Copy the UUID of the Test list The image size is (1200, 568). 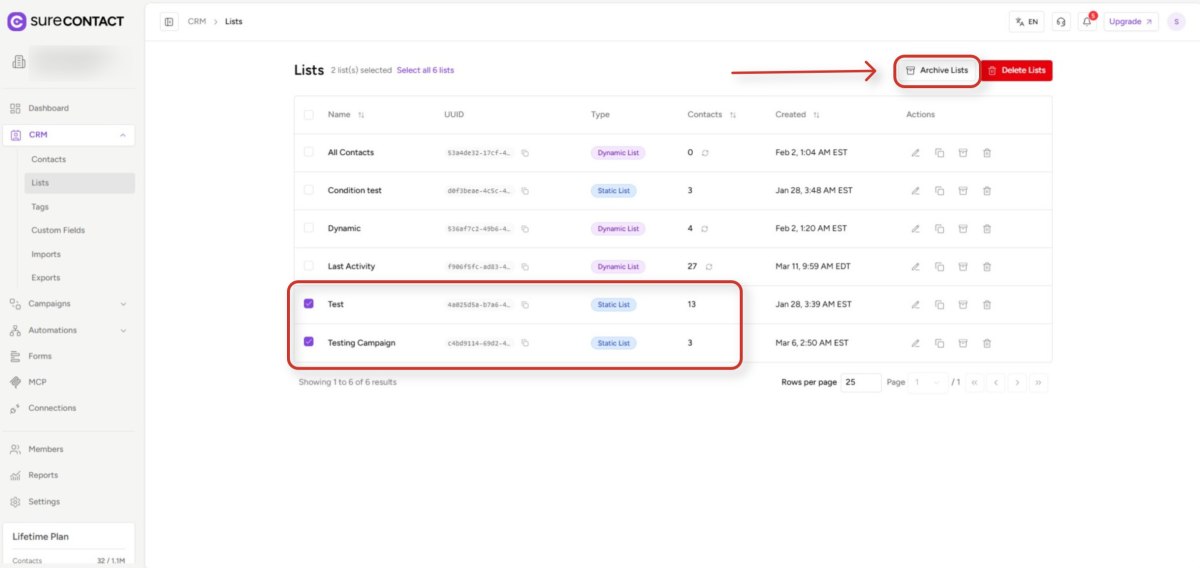(x=525, y=305)
